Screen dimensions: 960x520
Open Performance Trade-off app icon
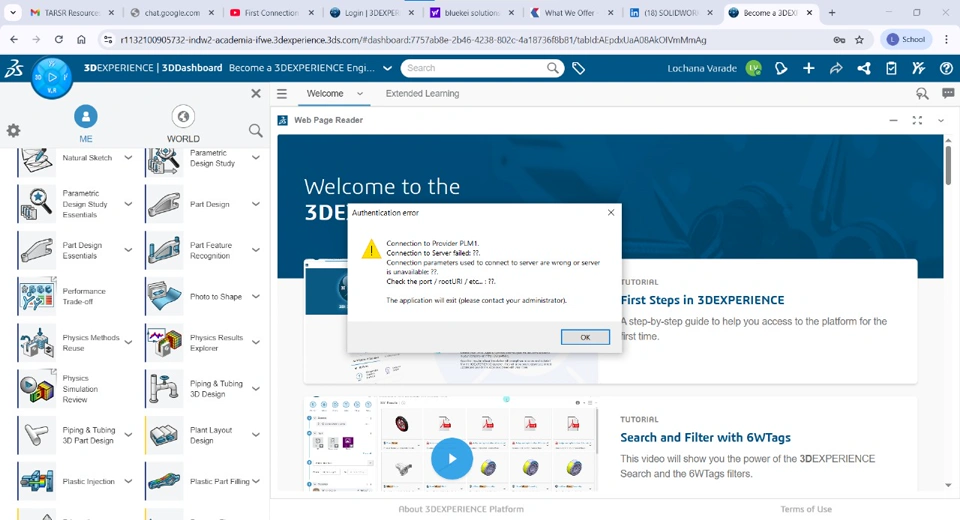(37, 296)
